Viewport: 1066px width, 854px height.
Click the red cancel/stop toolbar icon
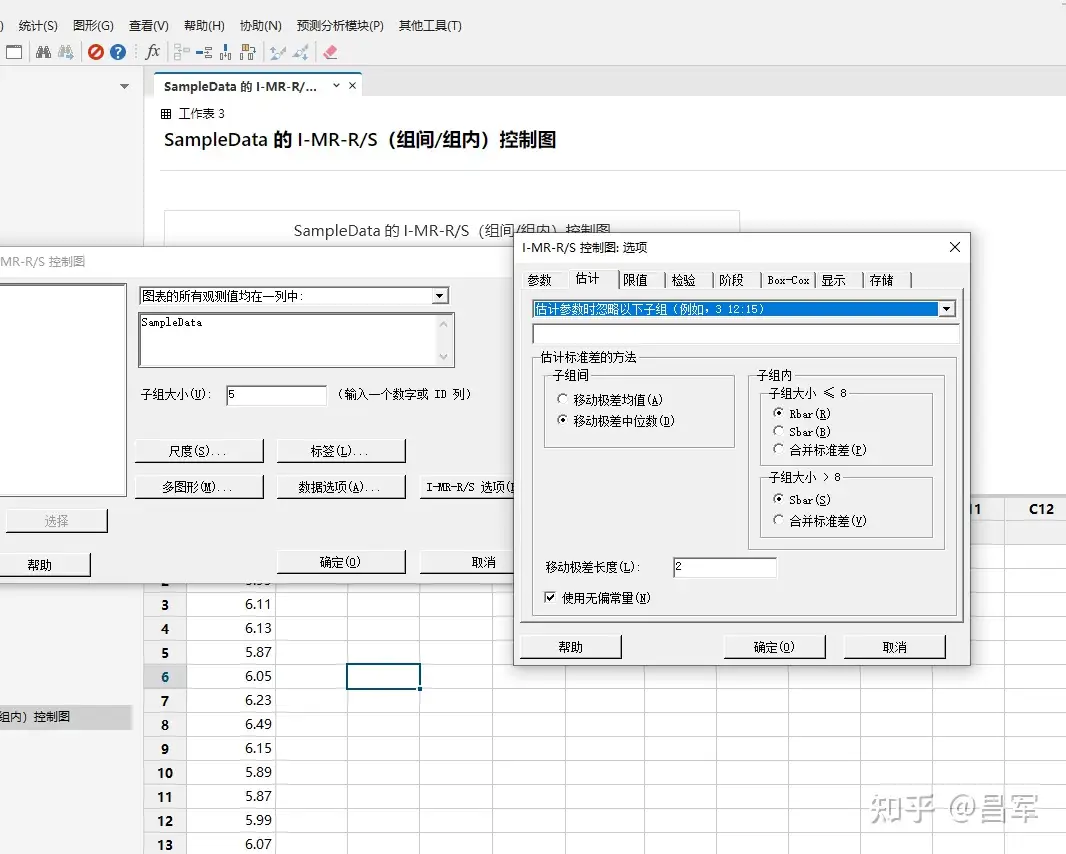point(96,52)
